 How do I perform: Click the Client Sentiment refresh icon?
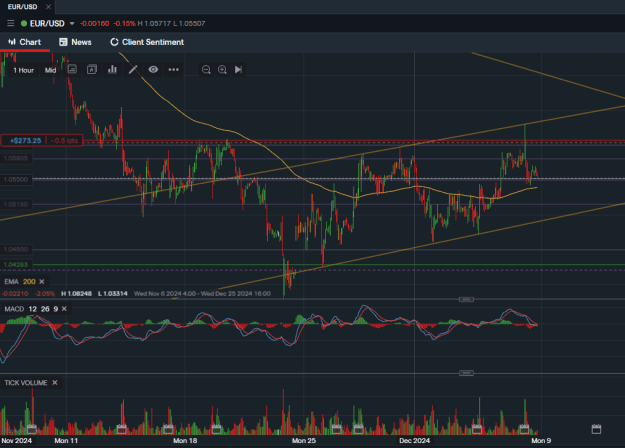(x=114, y=42)
